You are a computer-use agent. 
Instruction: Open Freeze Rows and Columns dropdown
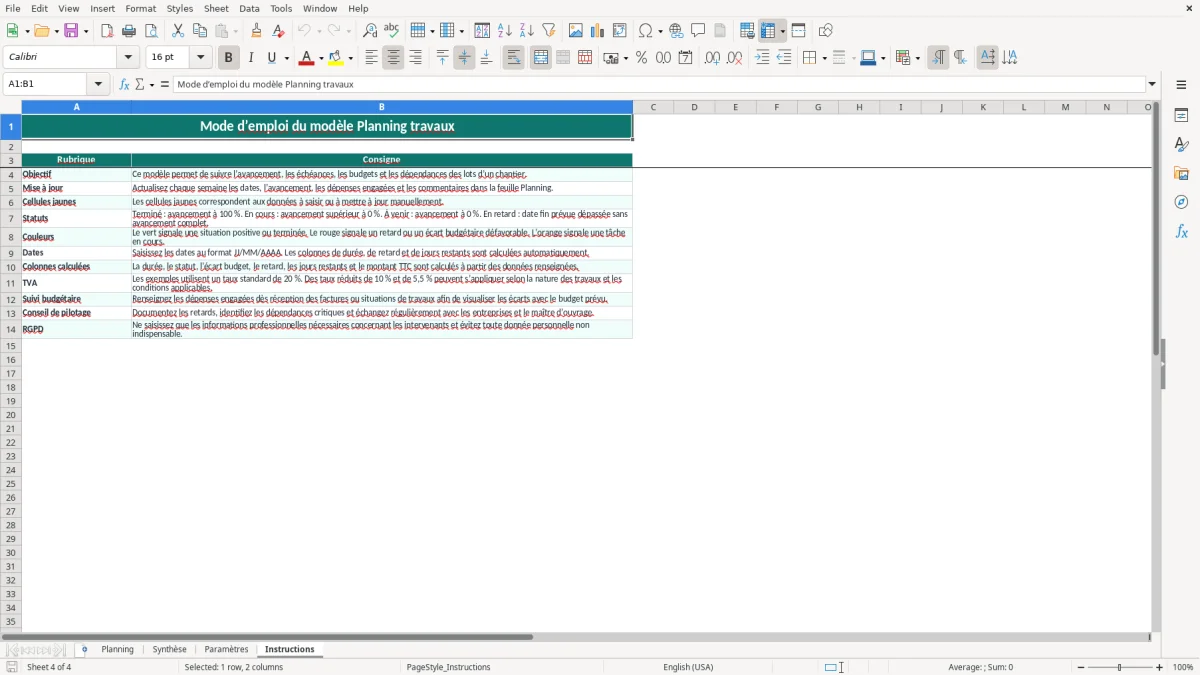coord(783,31)
